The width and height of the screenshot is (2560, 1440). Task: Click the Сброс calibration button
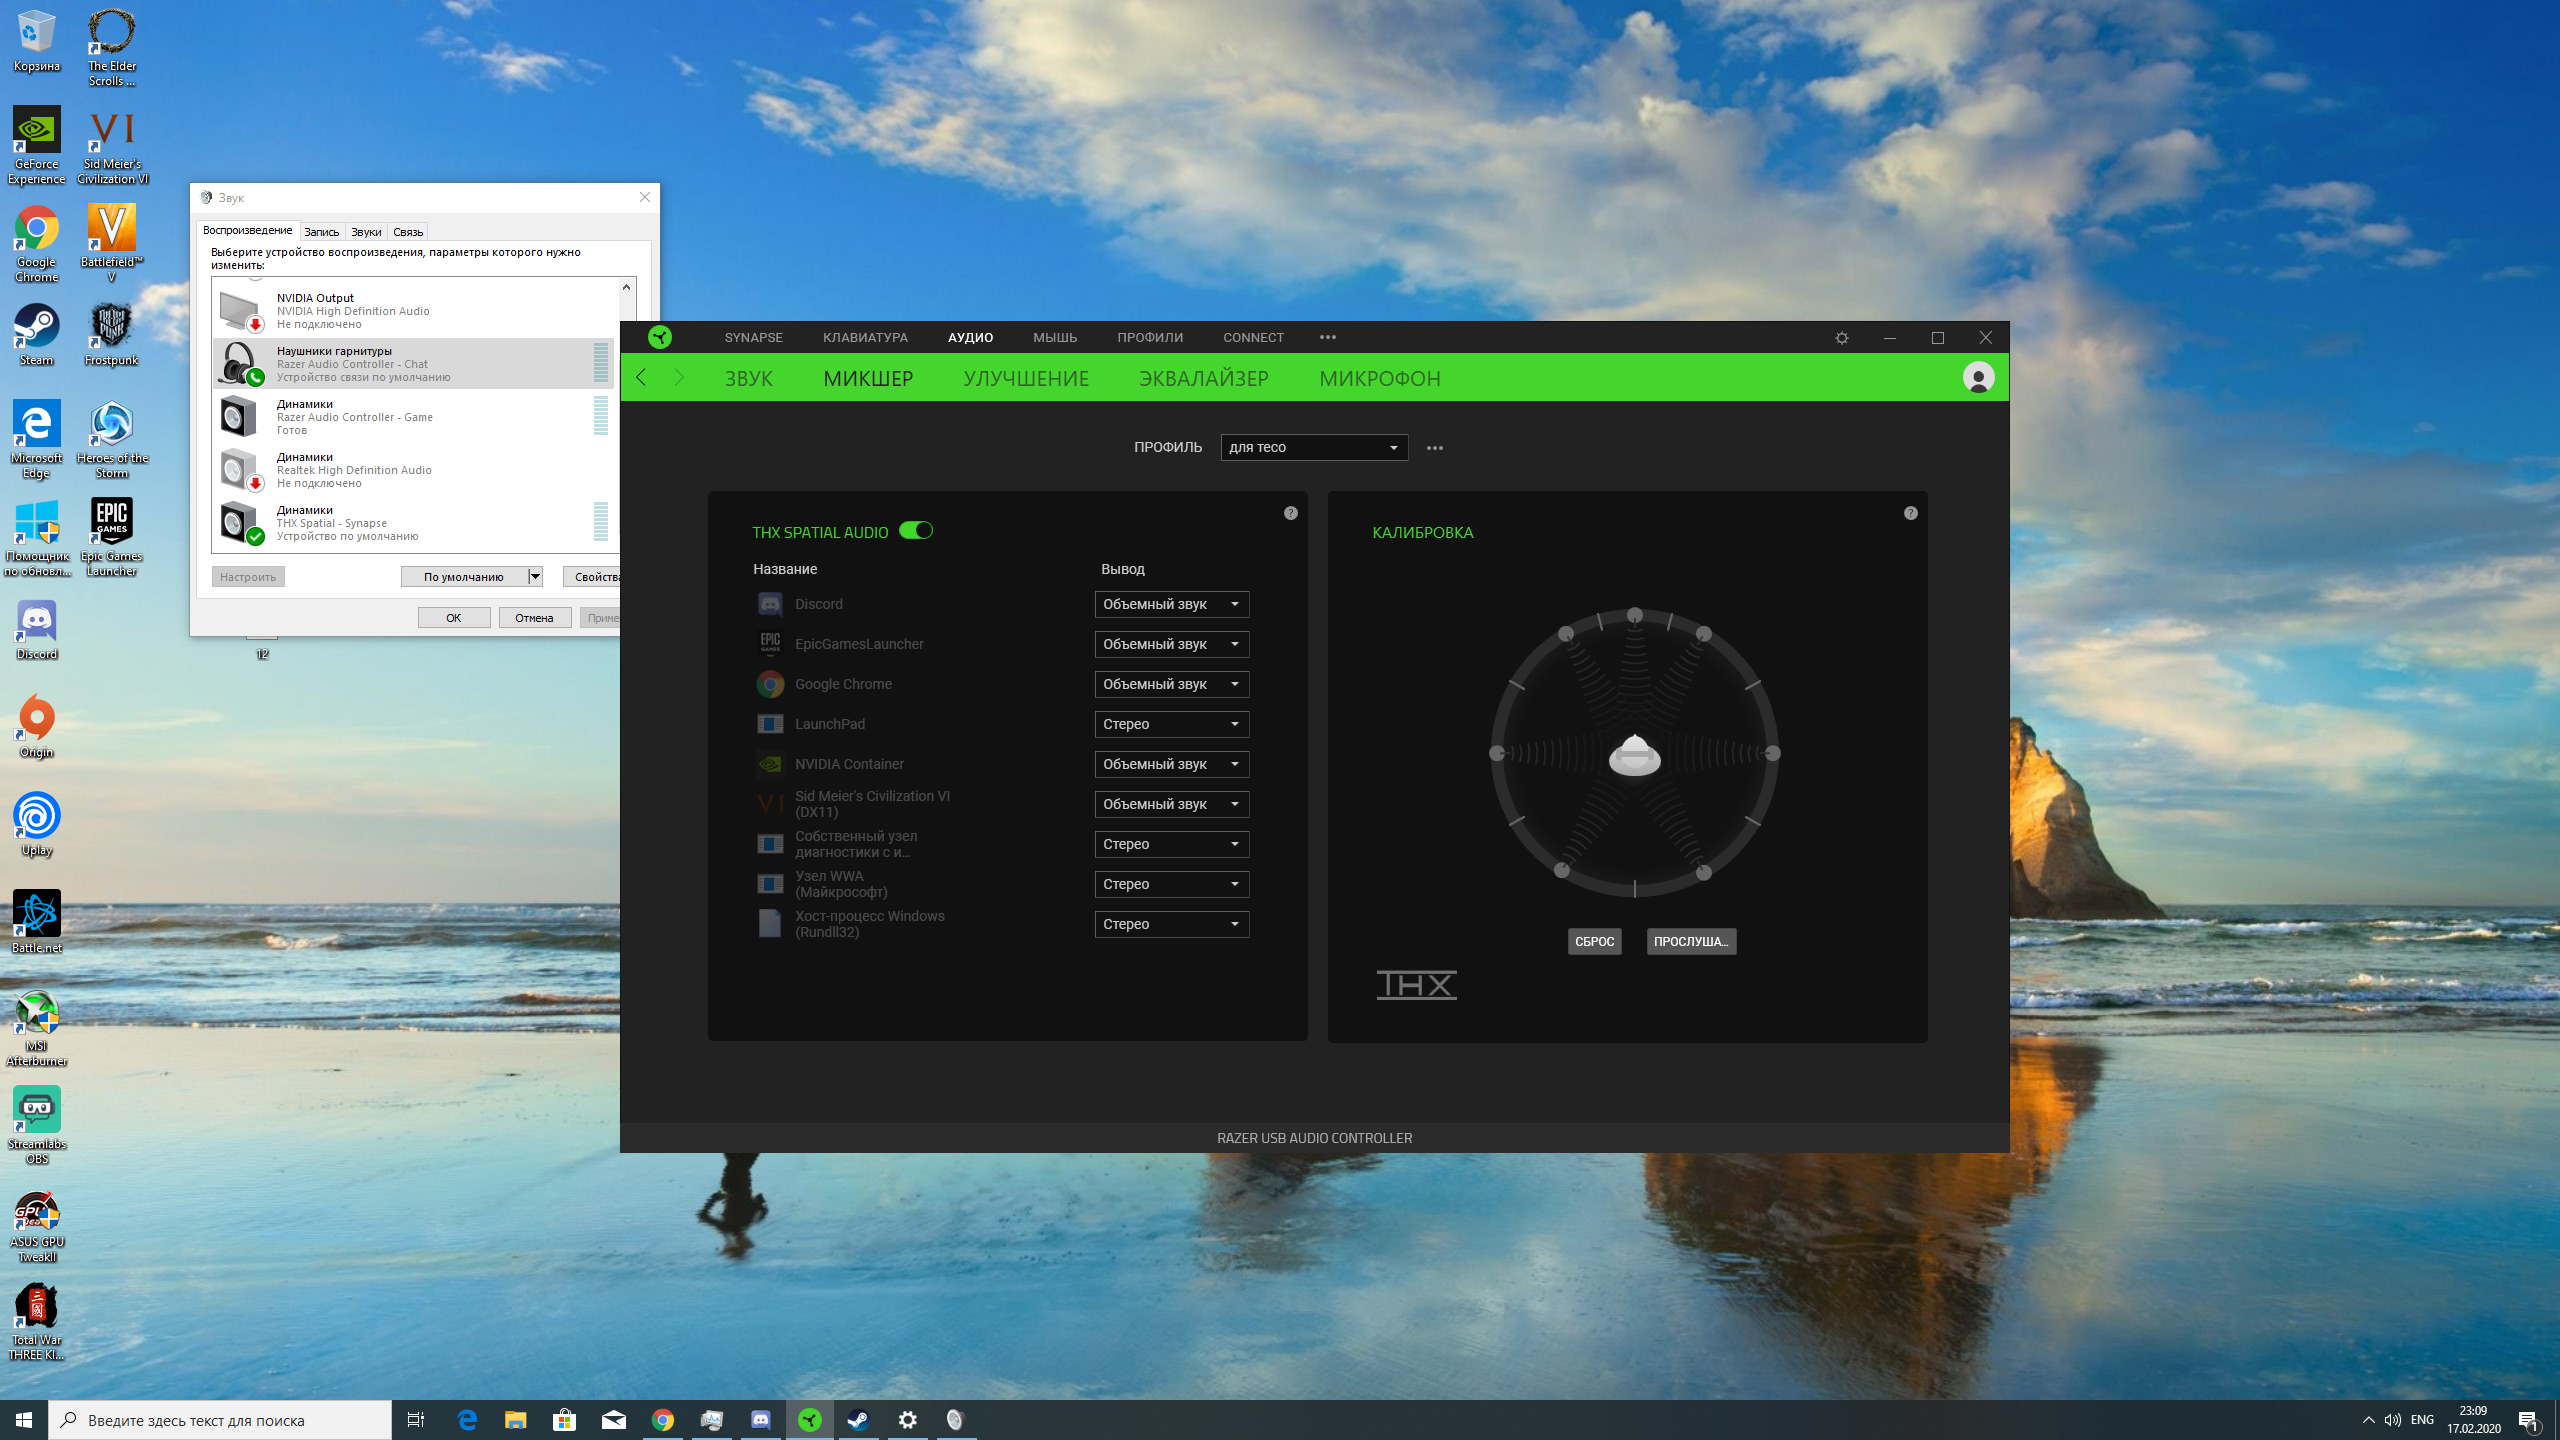[1594, 941]
